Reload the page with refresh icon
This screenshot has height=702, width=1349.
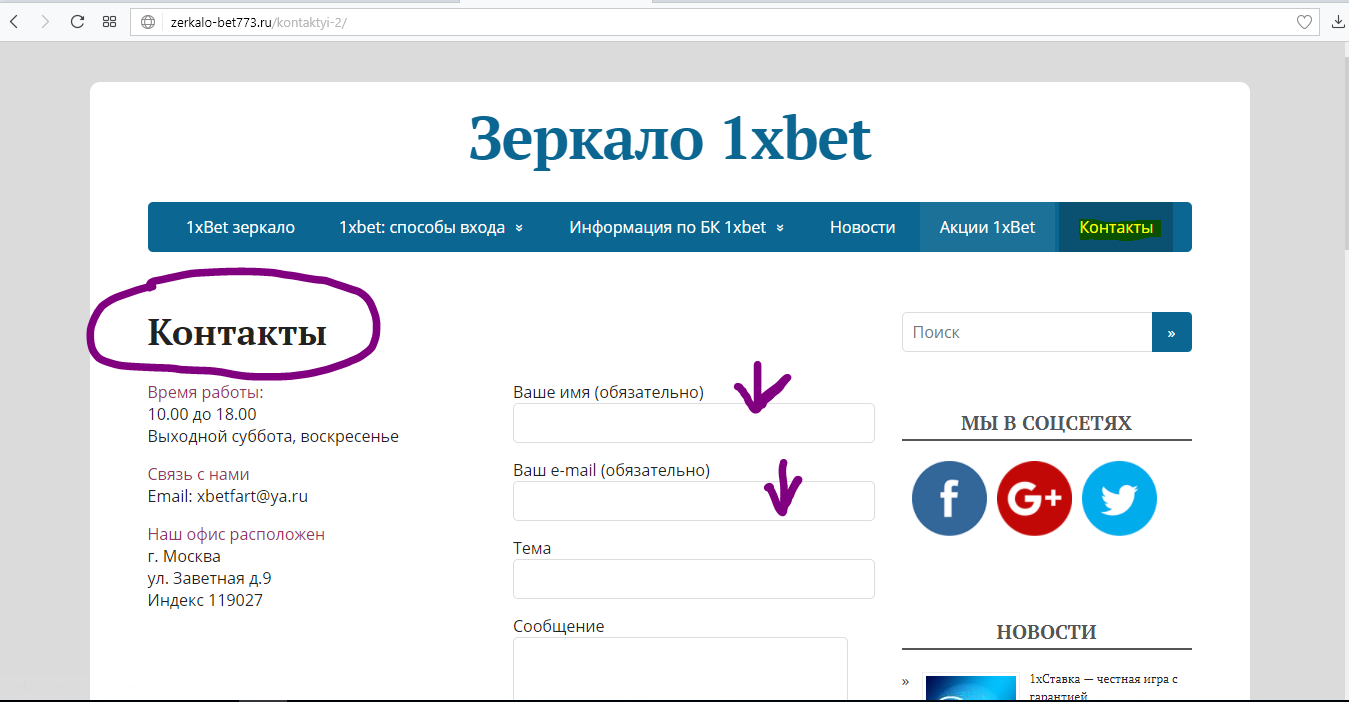[x=77, y=21]
